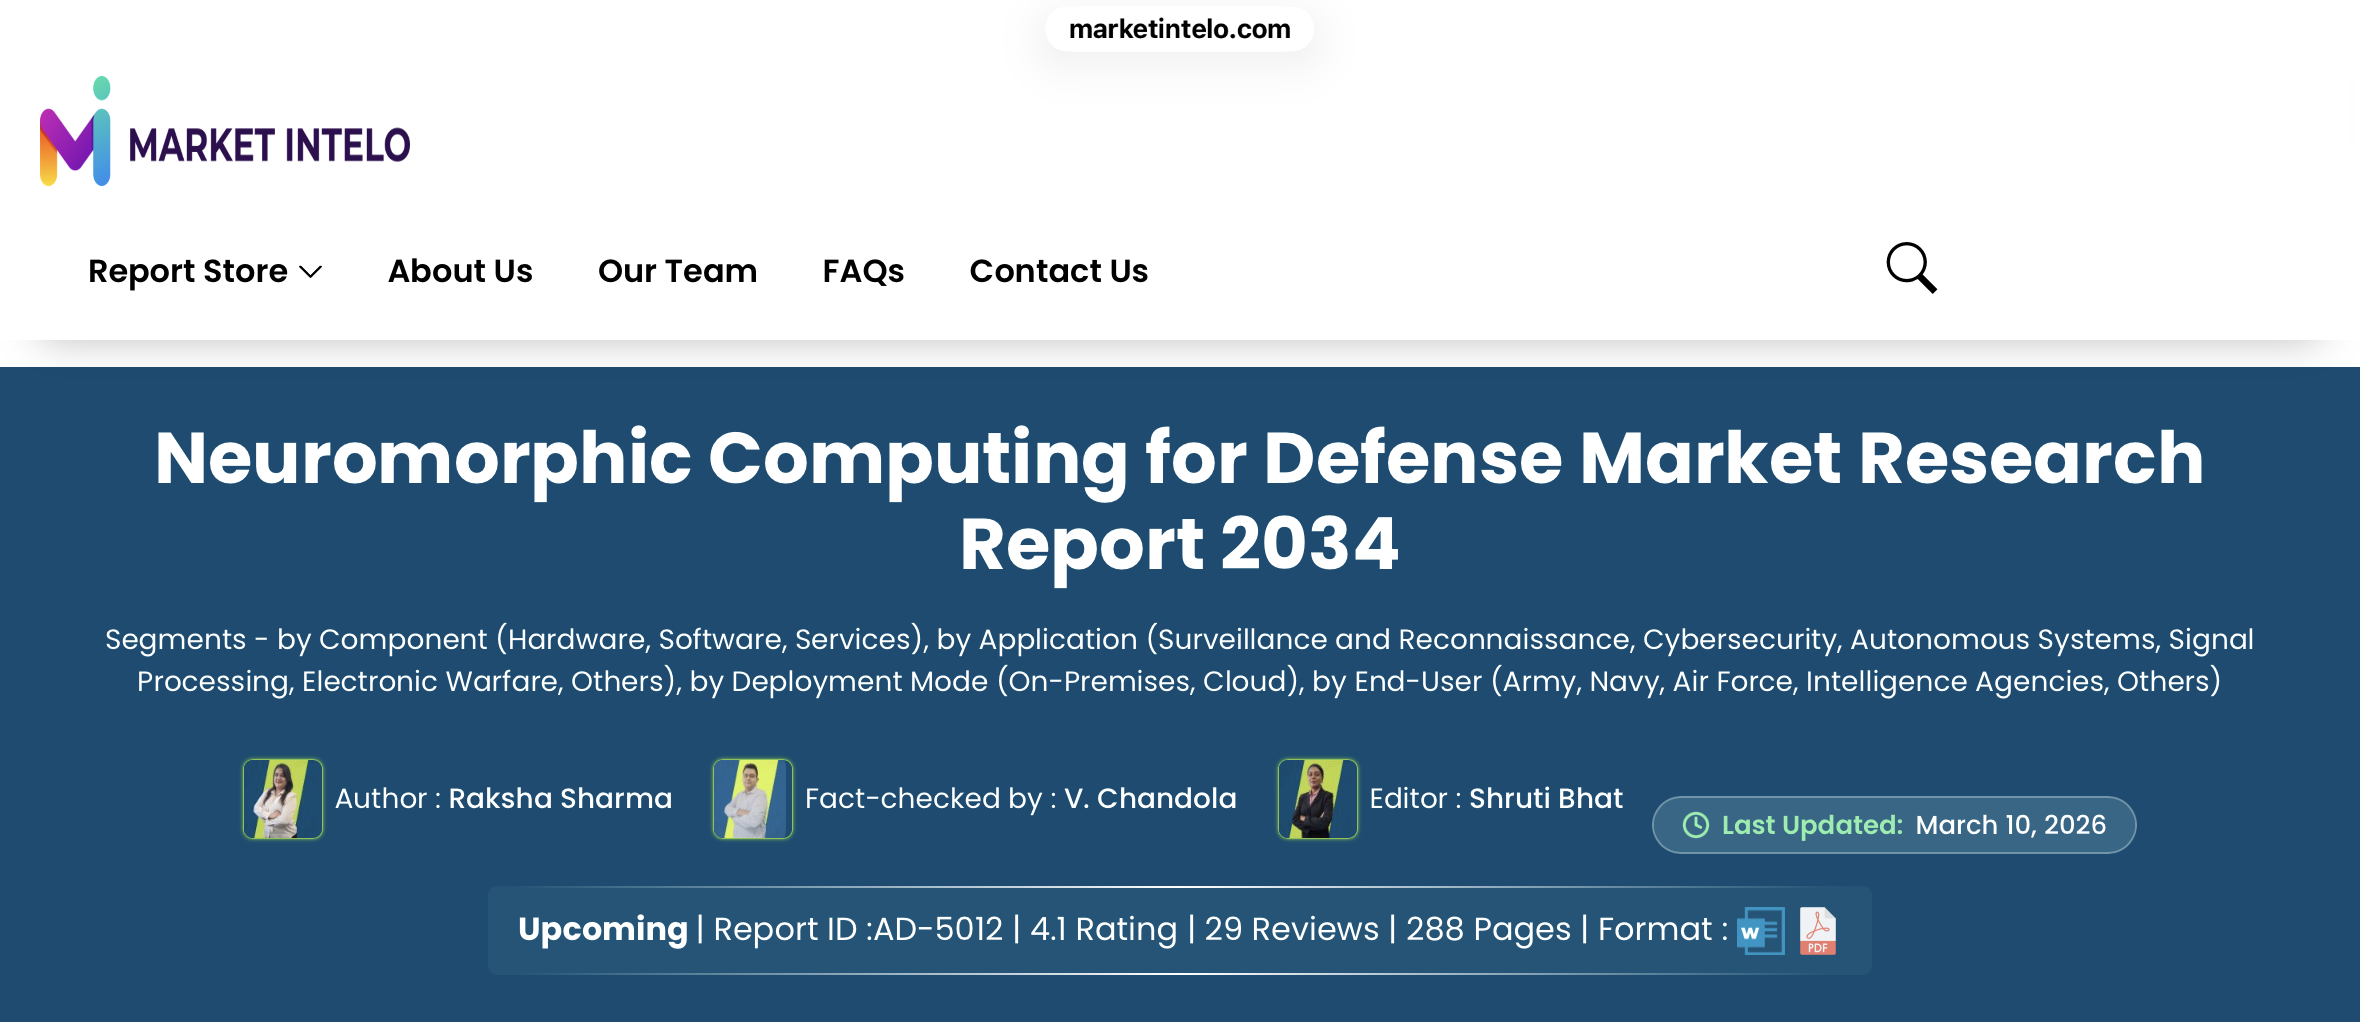Click the PDF format icon
Image resolution: width=2360 pixels, height=1022 pixels.
click(x=1817, y=931)
